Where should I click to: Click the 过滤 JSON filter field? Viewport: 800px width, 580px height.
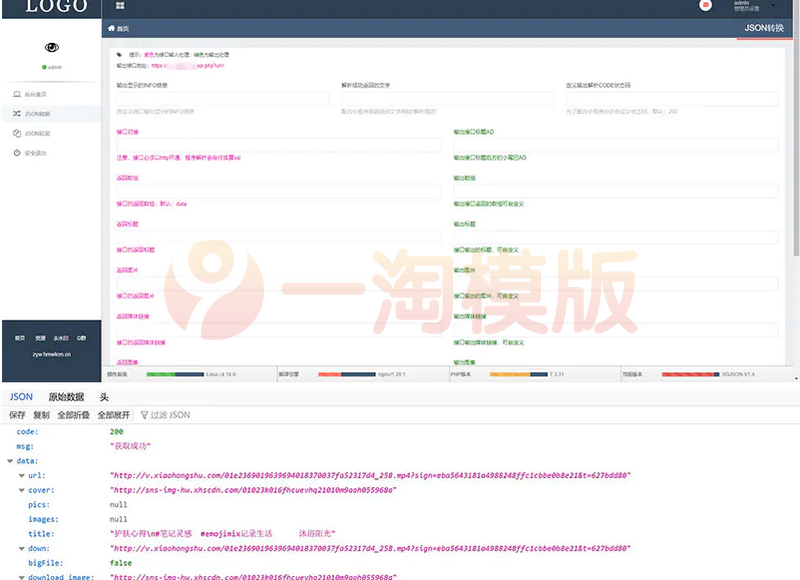click(170, 415)
